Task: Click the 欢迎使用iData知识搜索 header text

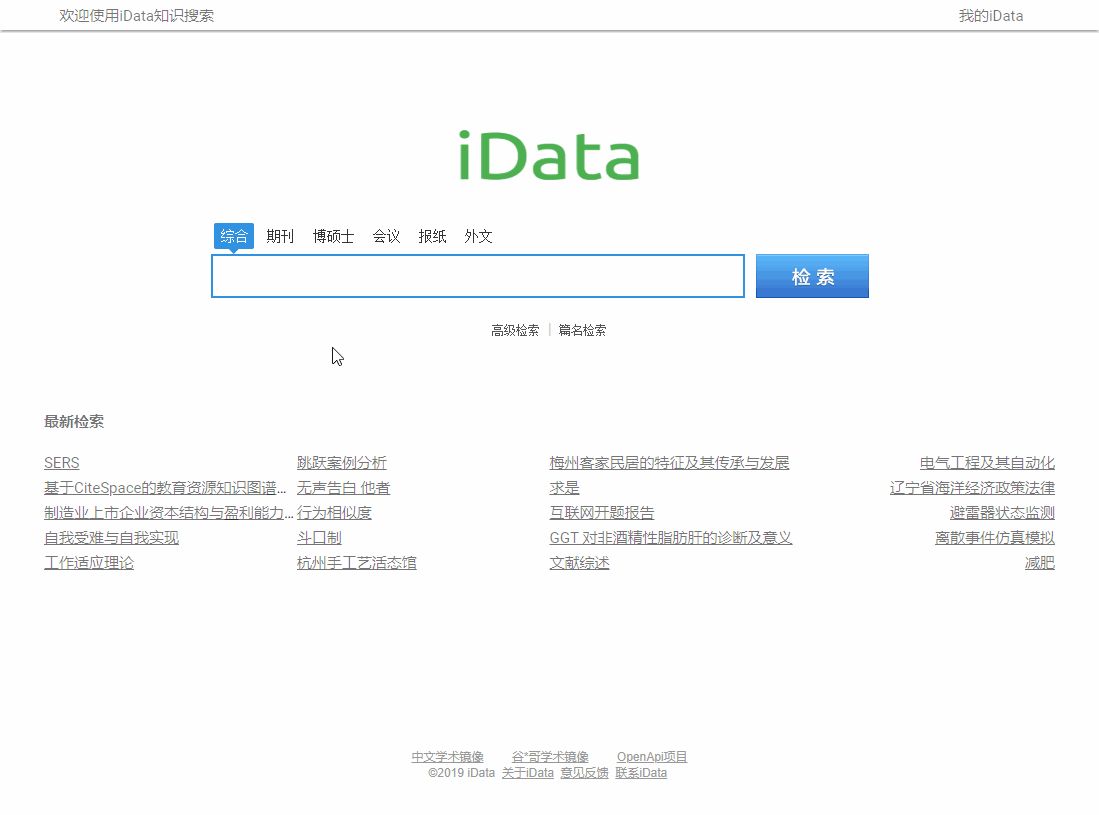Action: [137, 15]
